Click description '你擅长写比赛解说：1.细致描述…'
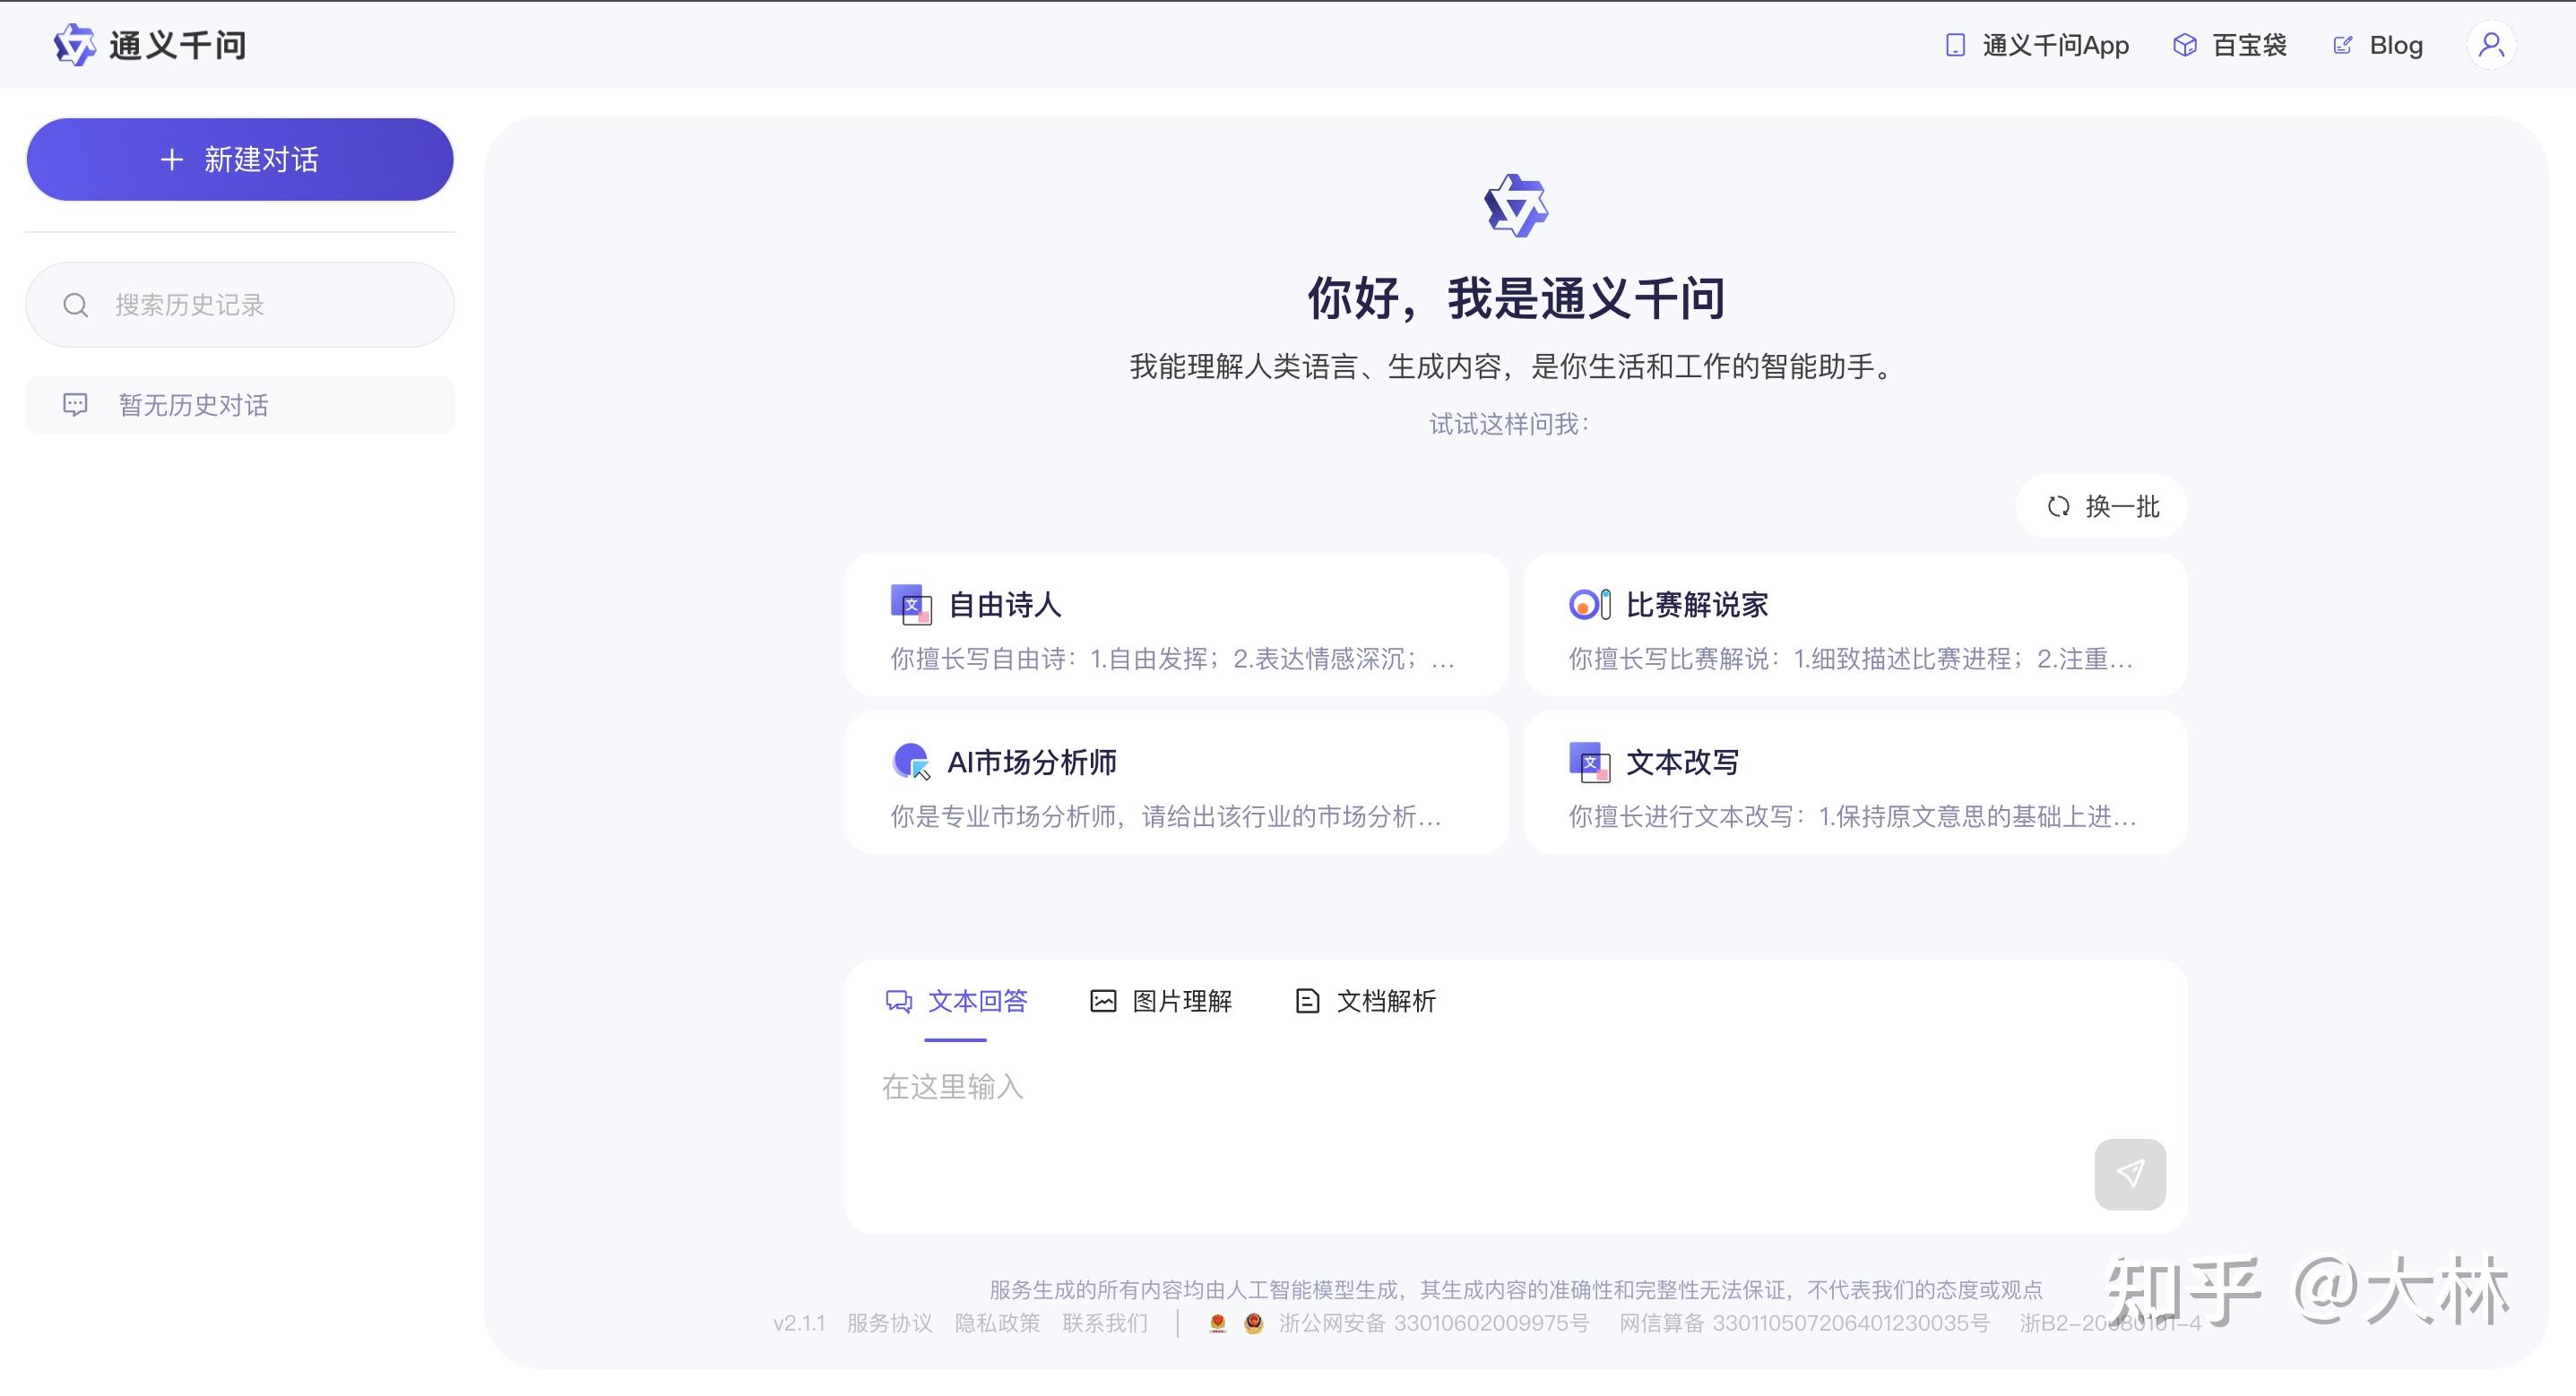 click(x=1852, y=658)
